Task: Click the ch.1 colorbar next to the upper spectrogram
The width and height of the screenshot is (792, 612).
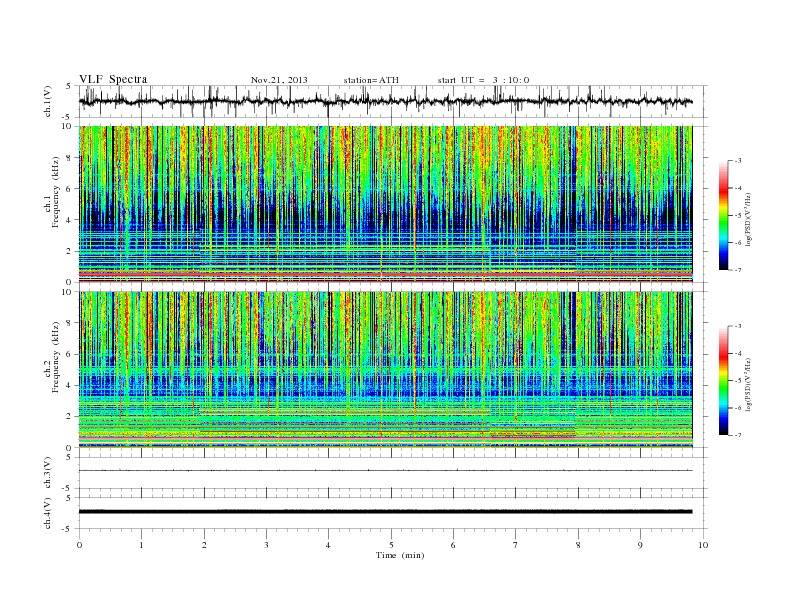Action: pyautogui.click(x=723, y=215)
